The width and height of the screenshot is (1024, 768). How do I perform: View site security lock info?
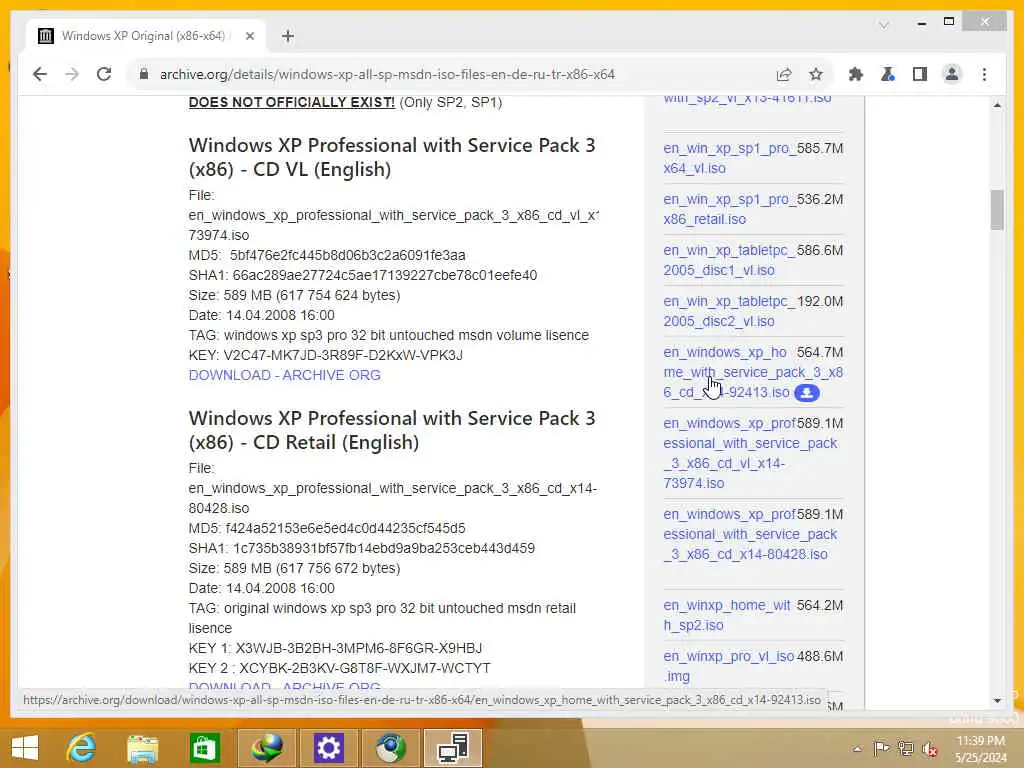(x=144, y=74)
